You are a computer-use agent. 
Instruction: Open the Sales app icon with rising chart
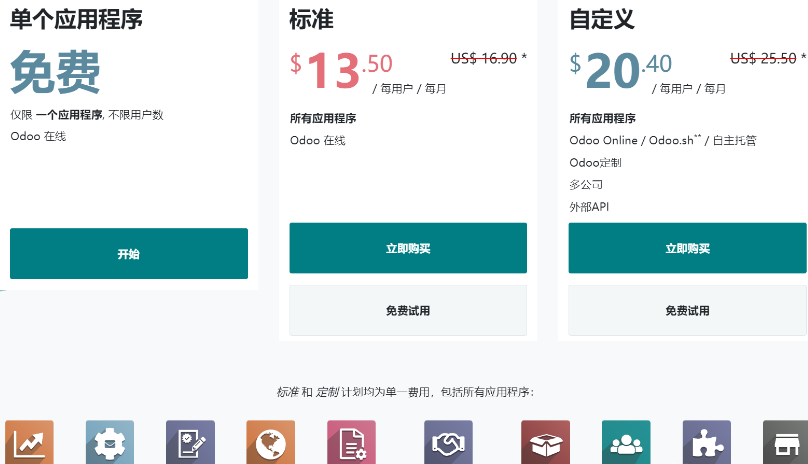click(x=29, y=442)
